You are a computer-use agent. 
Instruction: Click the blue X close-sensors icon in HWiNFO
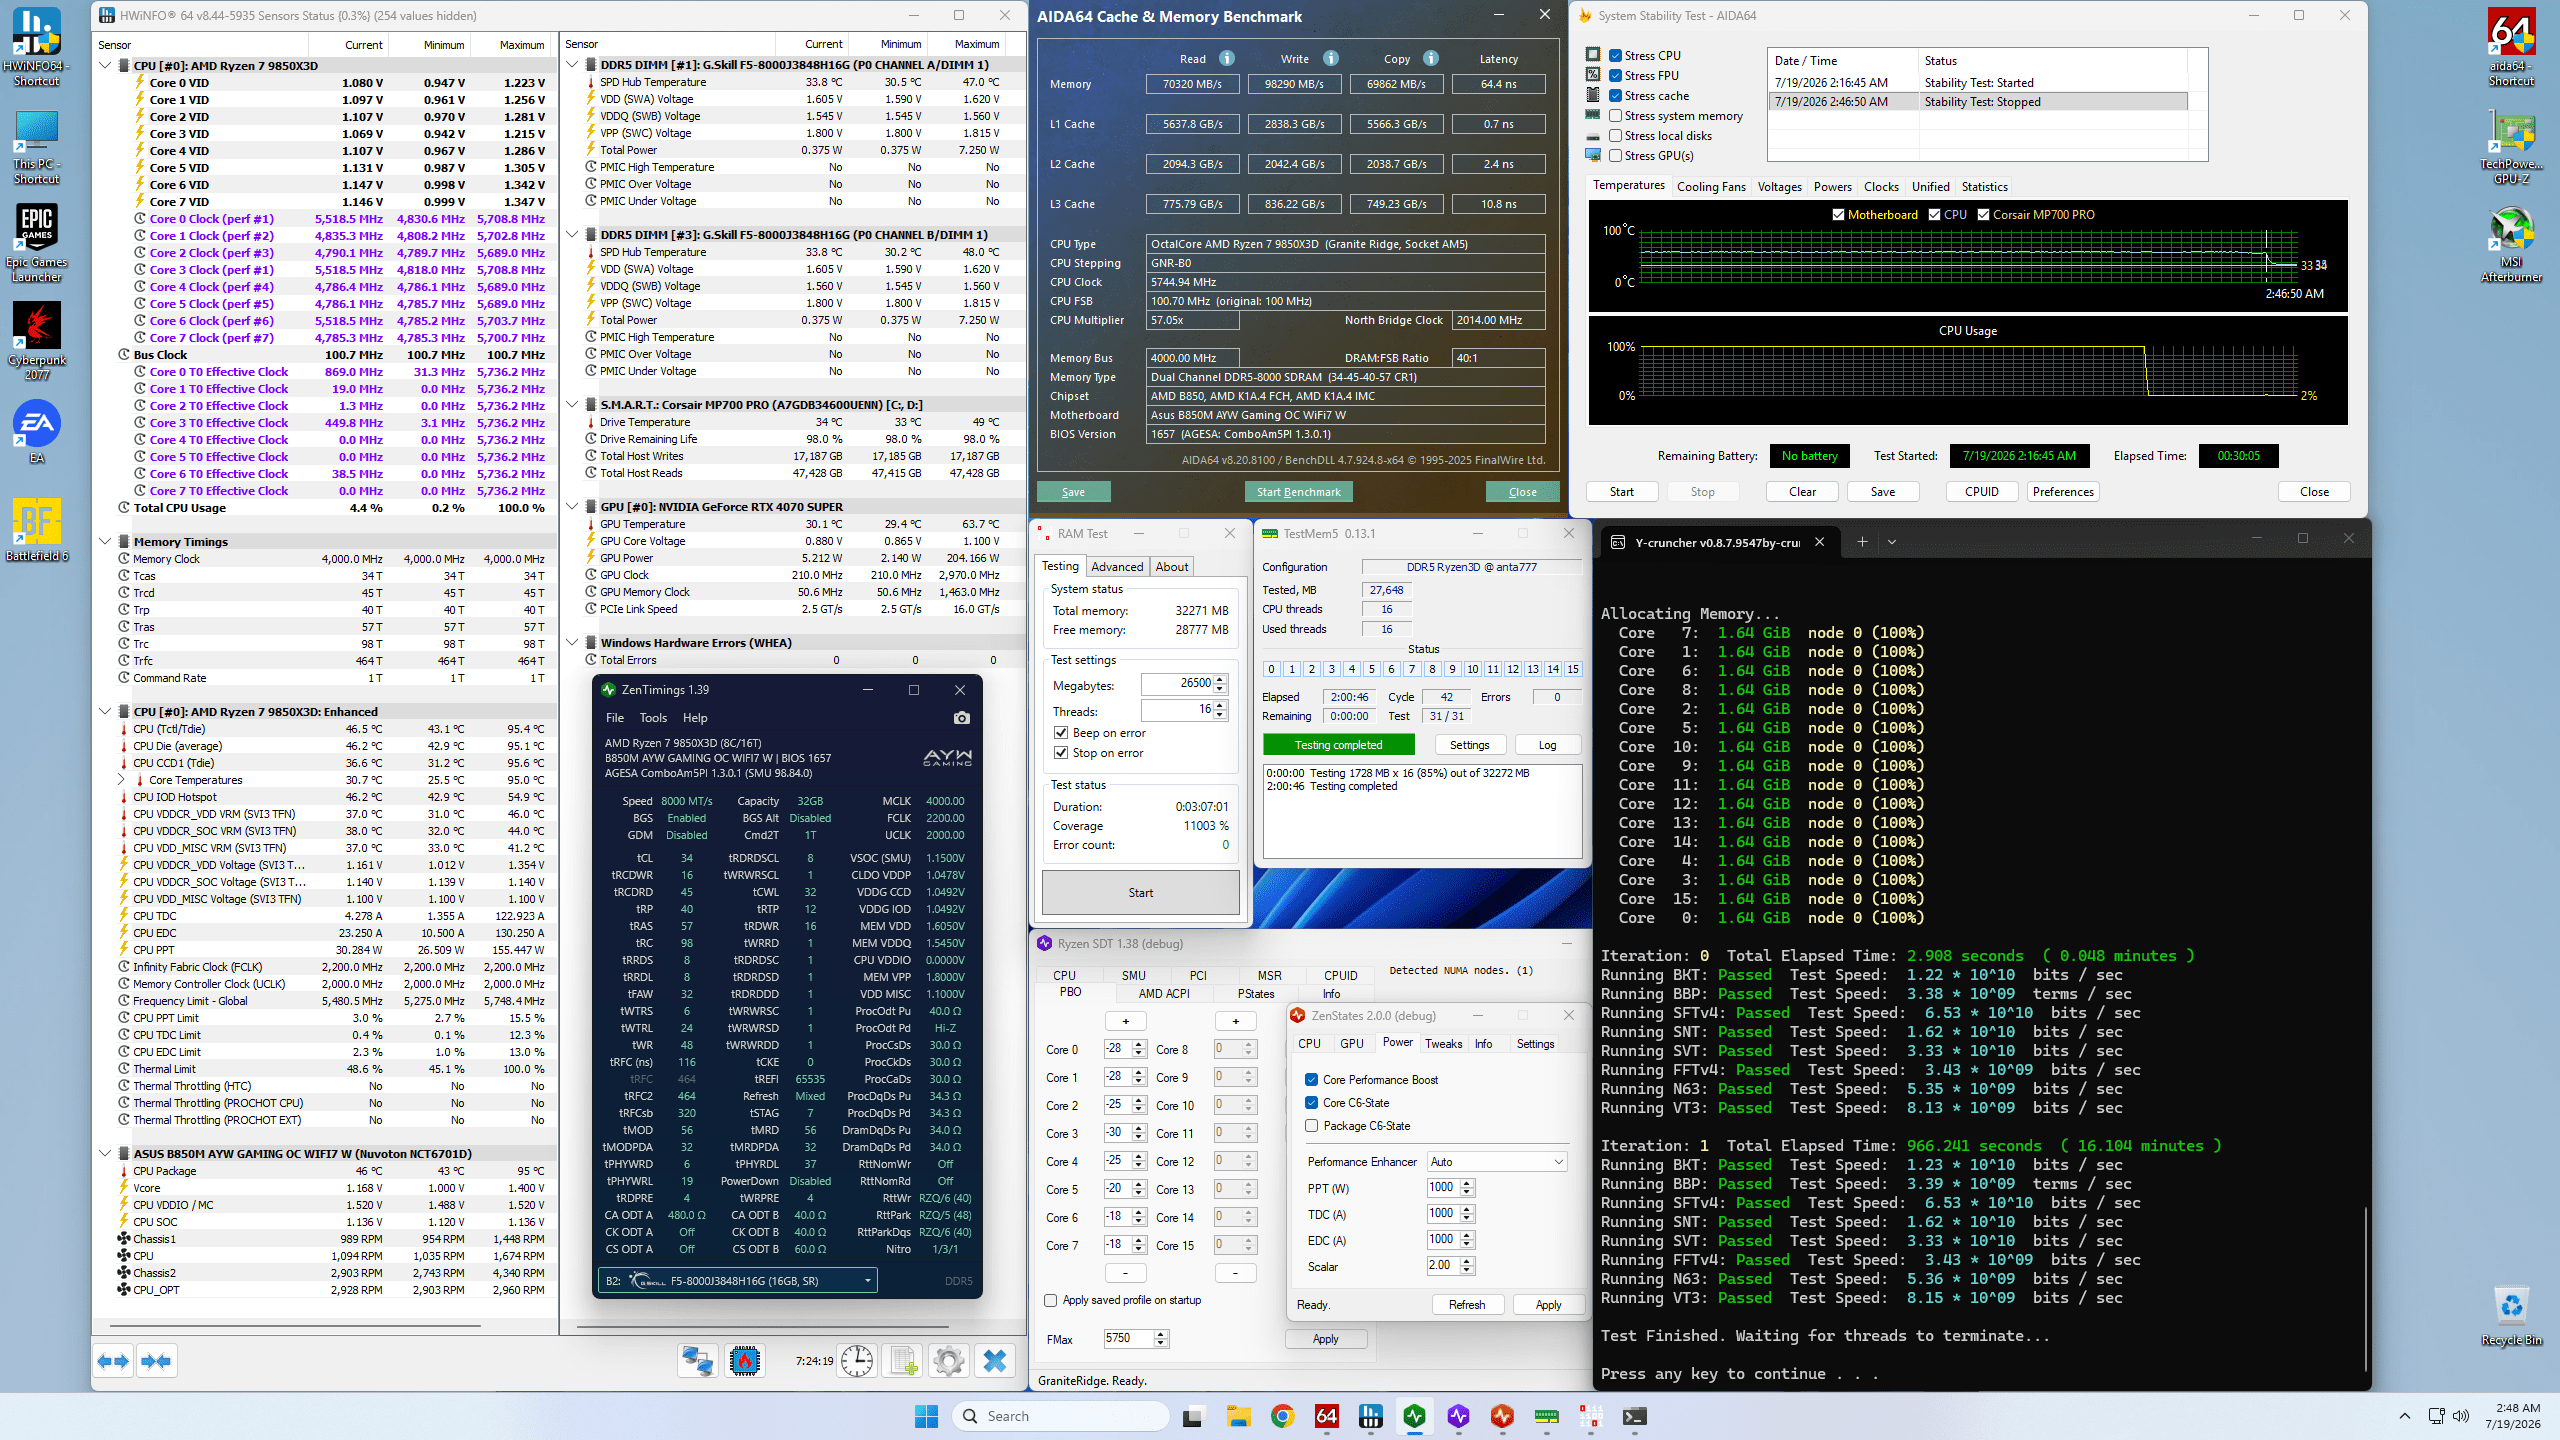coord(995,1361)
